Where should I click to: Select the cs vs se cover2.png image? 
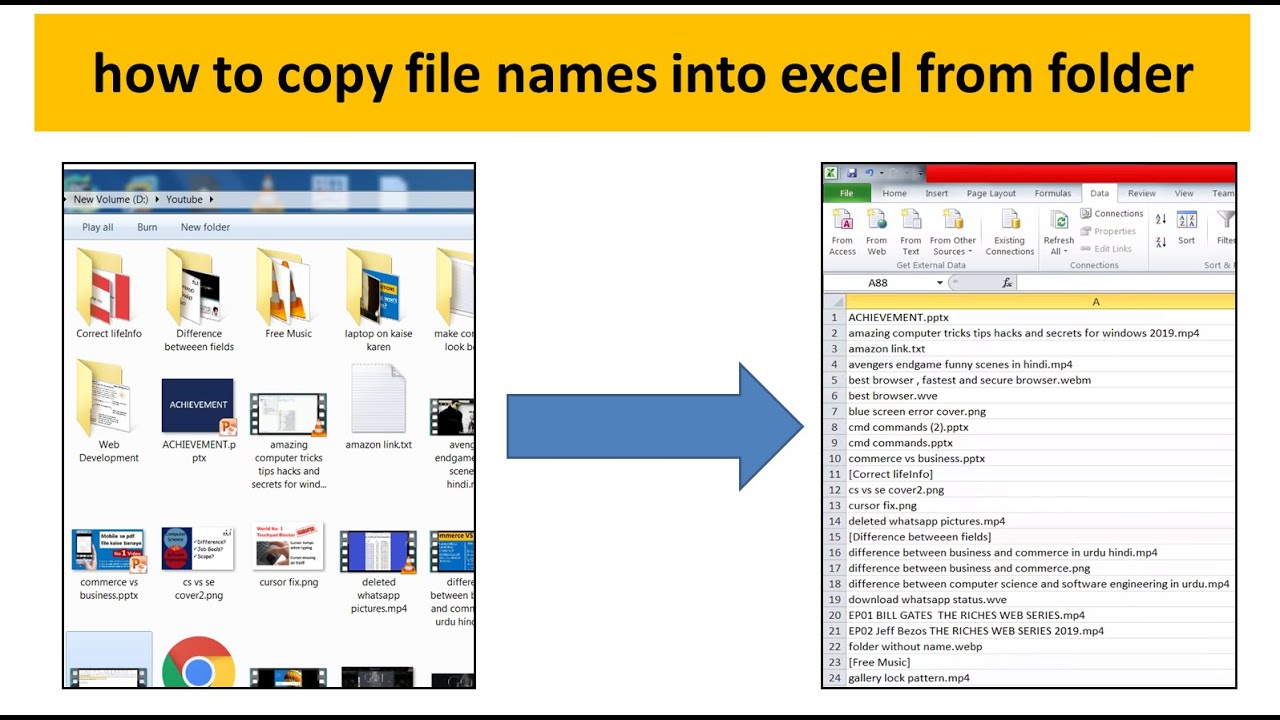(199, 565)
